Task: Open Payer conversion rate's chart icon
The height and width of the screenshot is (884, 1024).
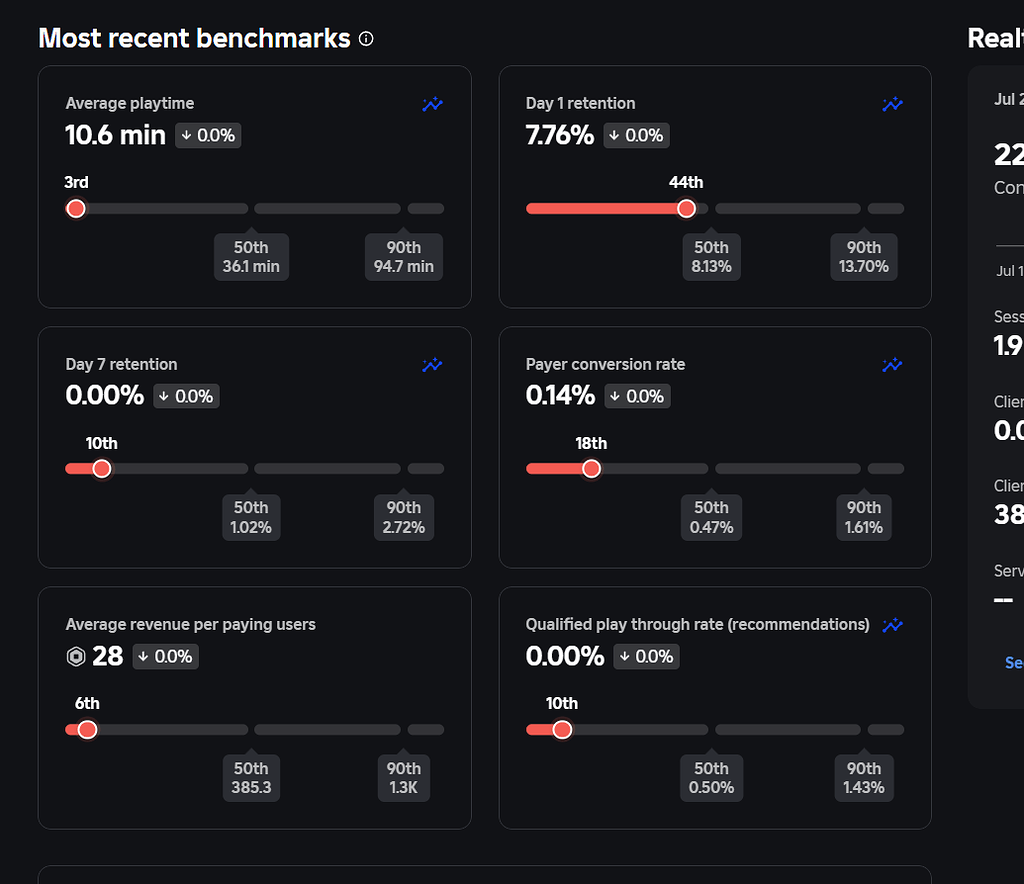Action: 892,365
